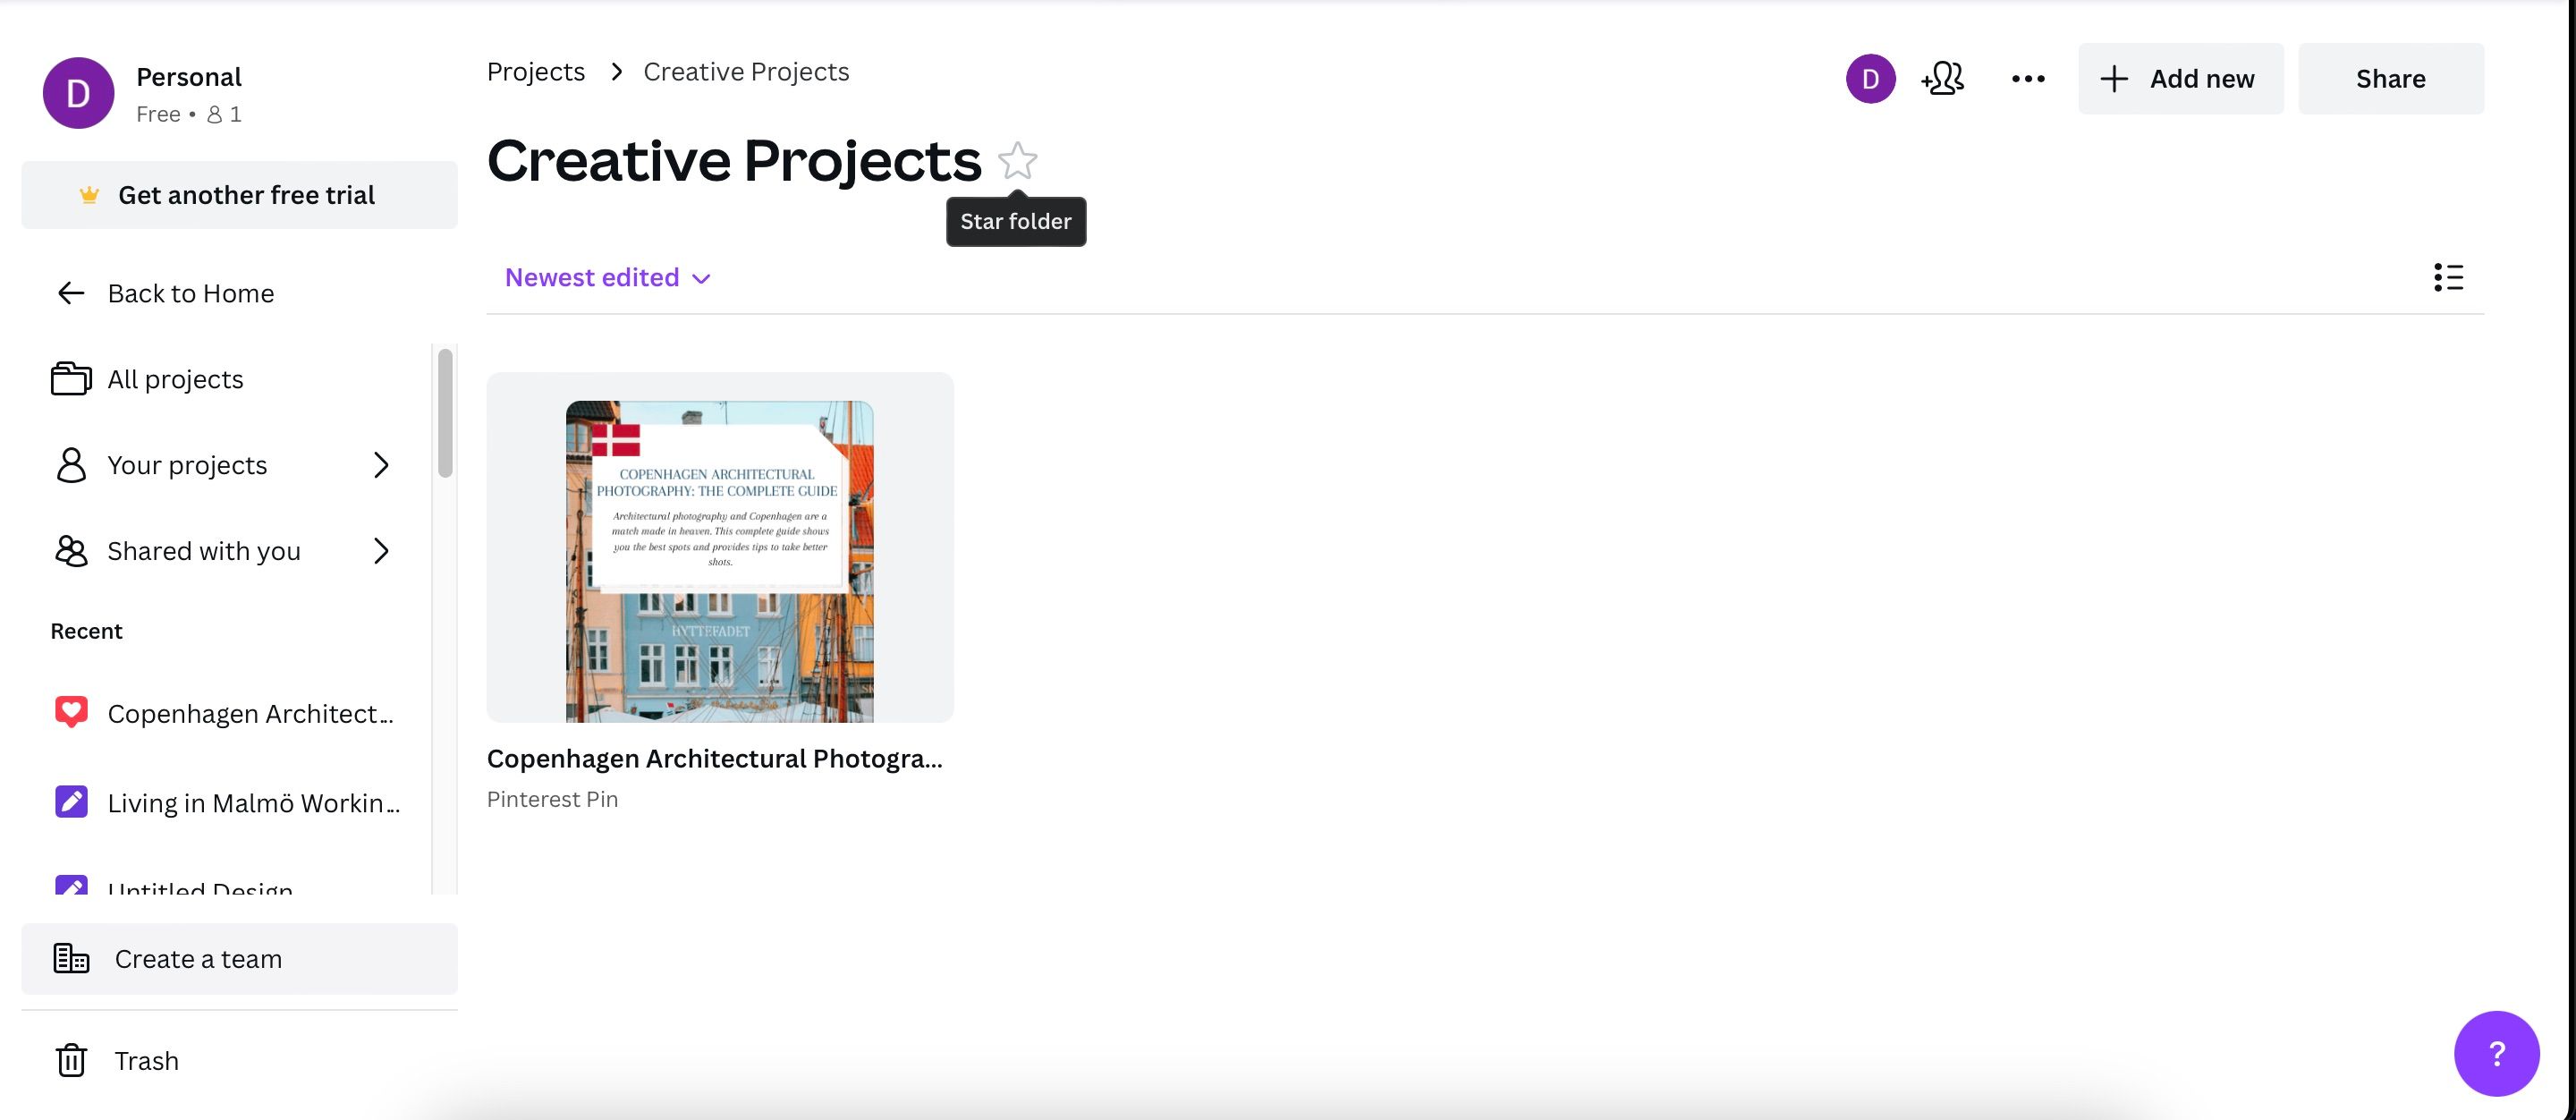Image resolution: width=2576 pixels, height=1120 pixels.
Task: Click the invite members person icon
Action: pyautogui.click(x=1941, y=78)
